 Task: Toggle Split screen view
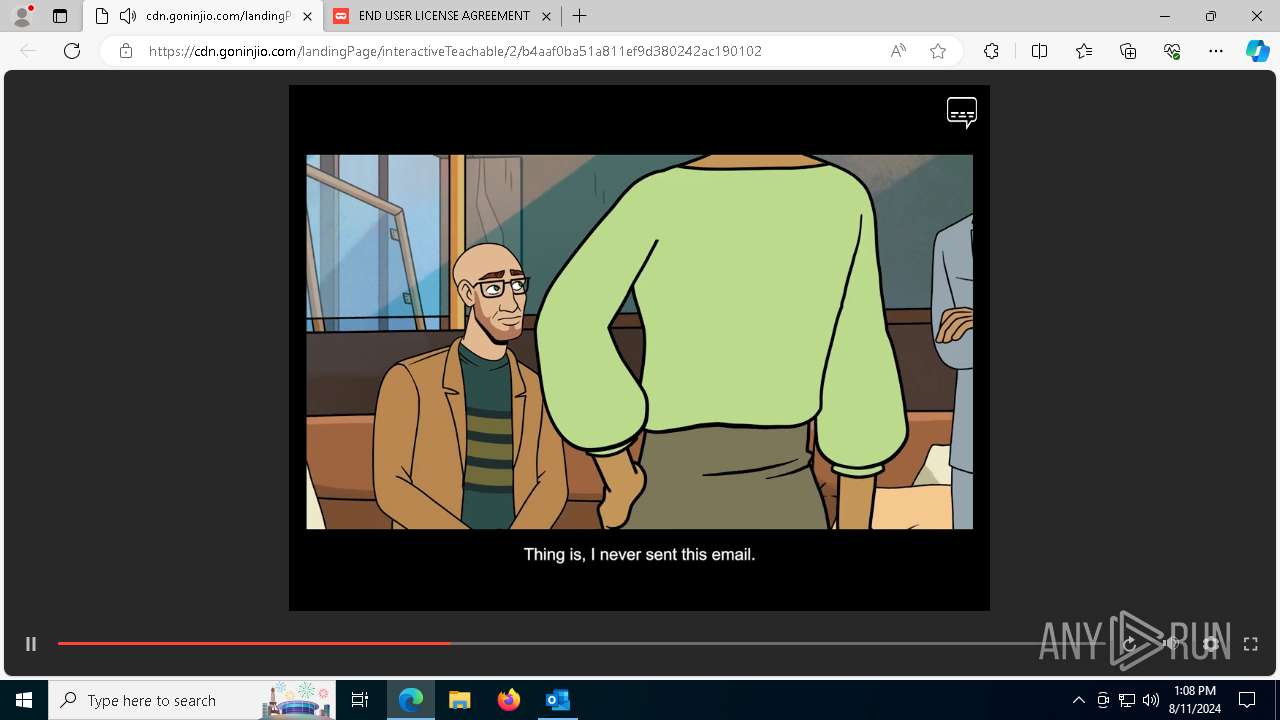click(1039, 51)
